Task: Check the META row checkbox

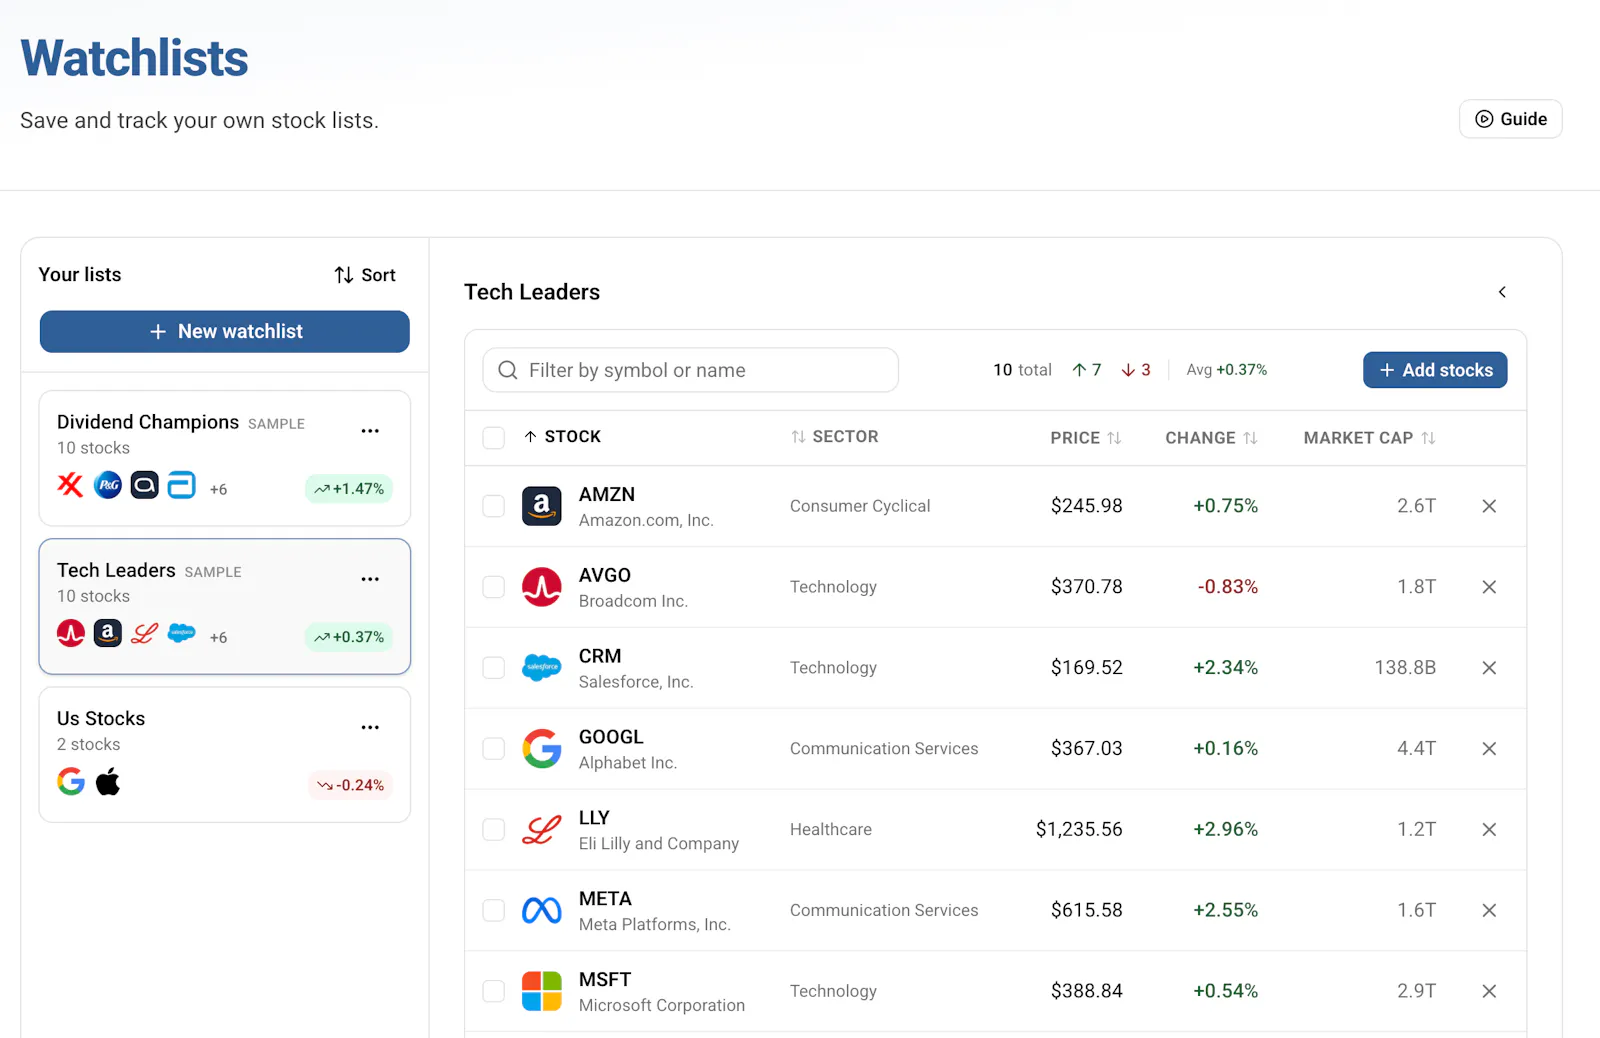Action: point(494,910)
